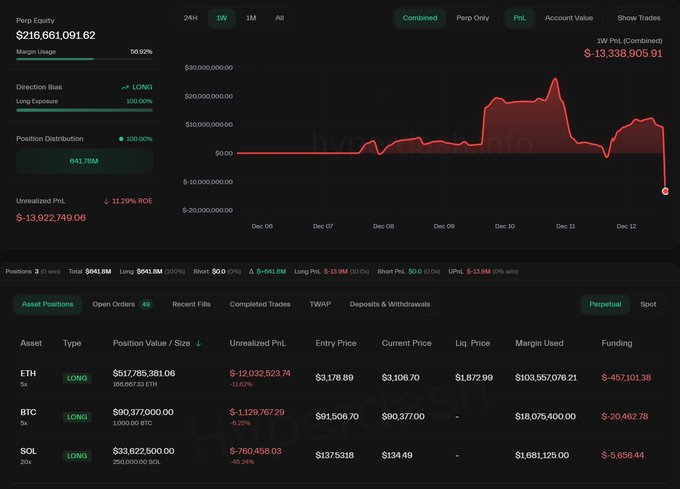
Task: Select the 24H time range
Action: pyautogui.click(x=190, y=18)
